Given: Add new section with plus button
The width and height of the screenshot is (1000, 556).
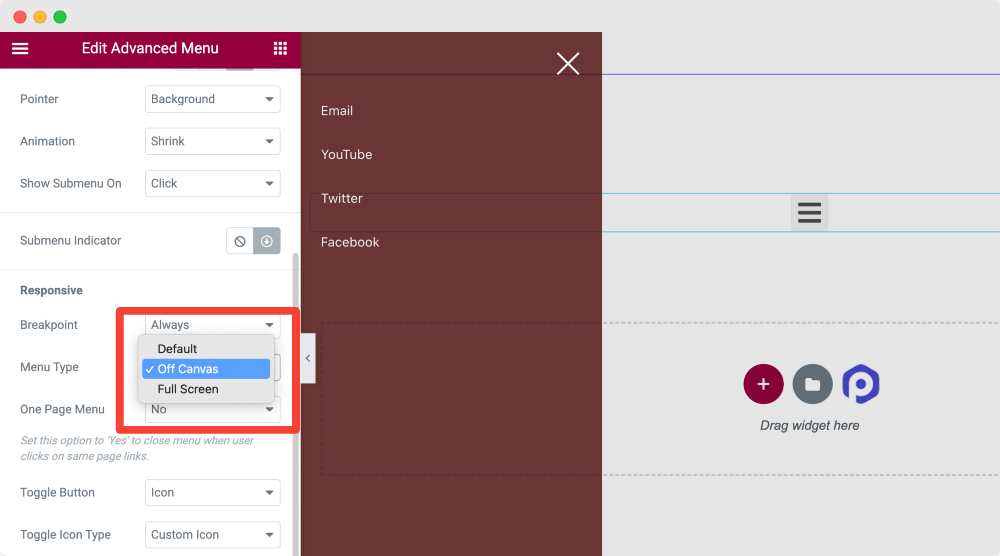Looking at the screenshot, I should click(x=763, y=384).
